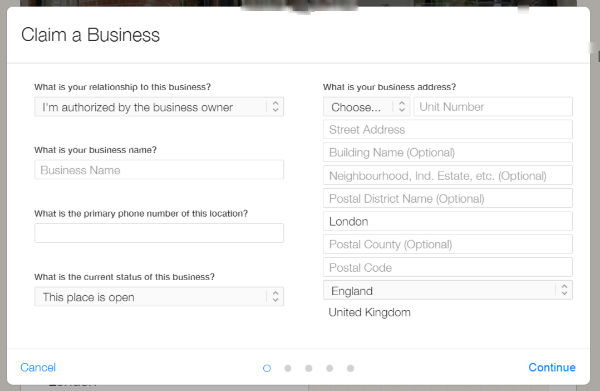The height and width of the screenshot is (391, 600).
Task: Jump to the third step dot
Action: point(309,368)
